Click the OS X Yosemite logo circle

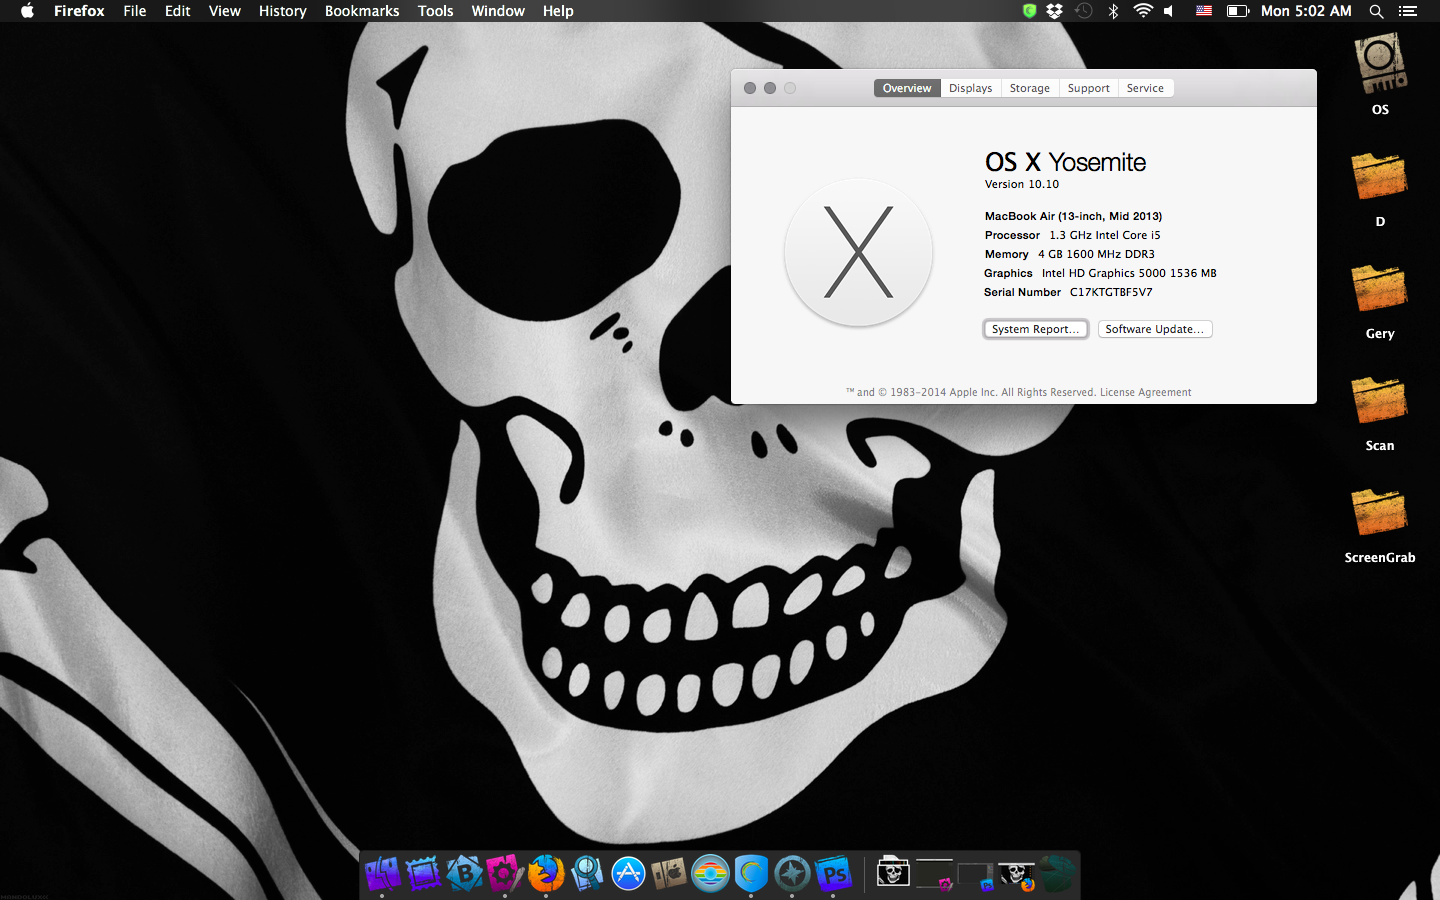pos(859,252)
